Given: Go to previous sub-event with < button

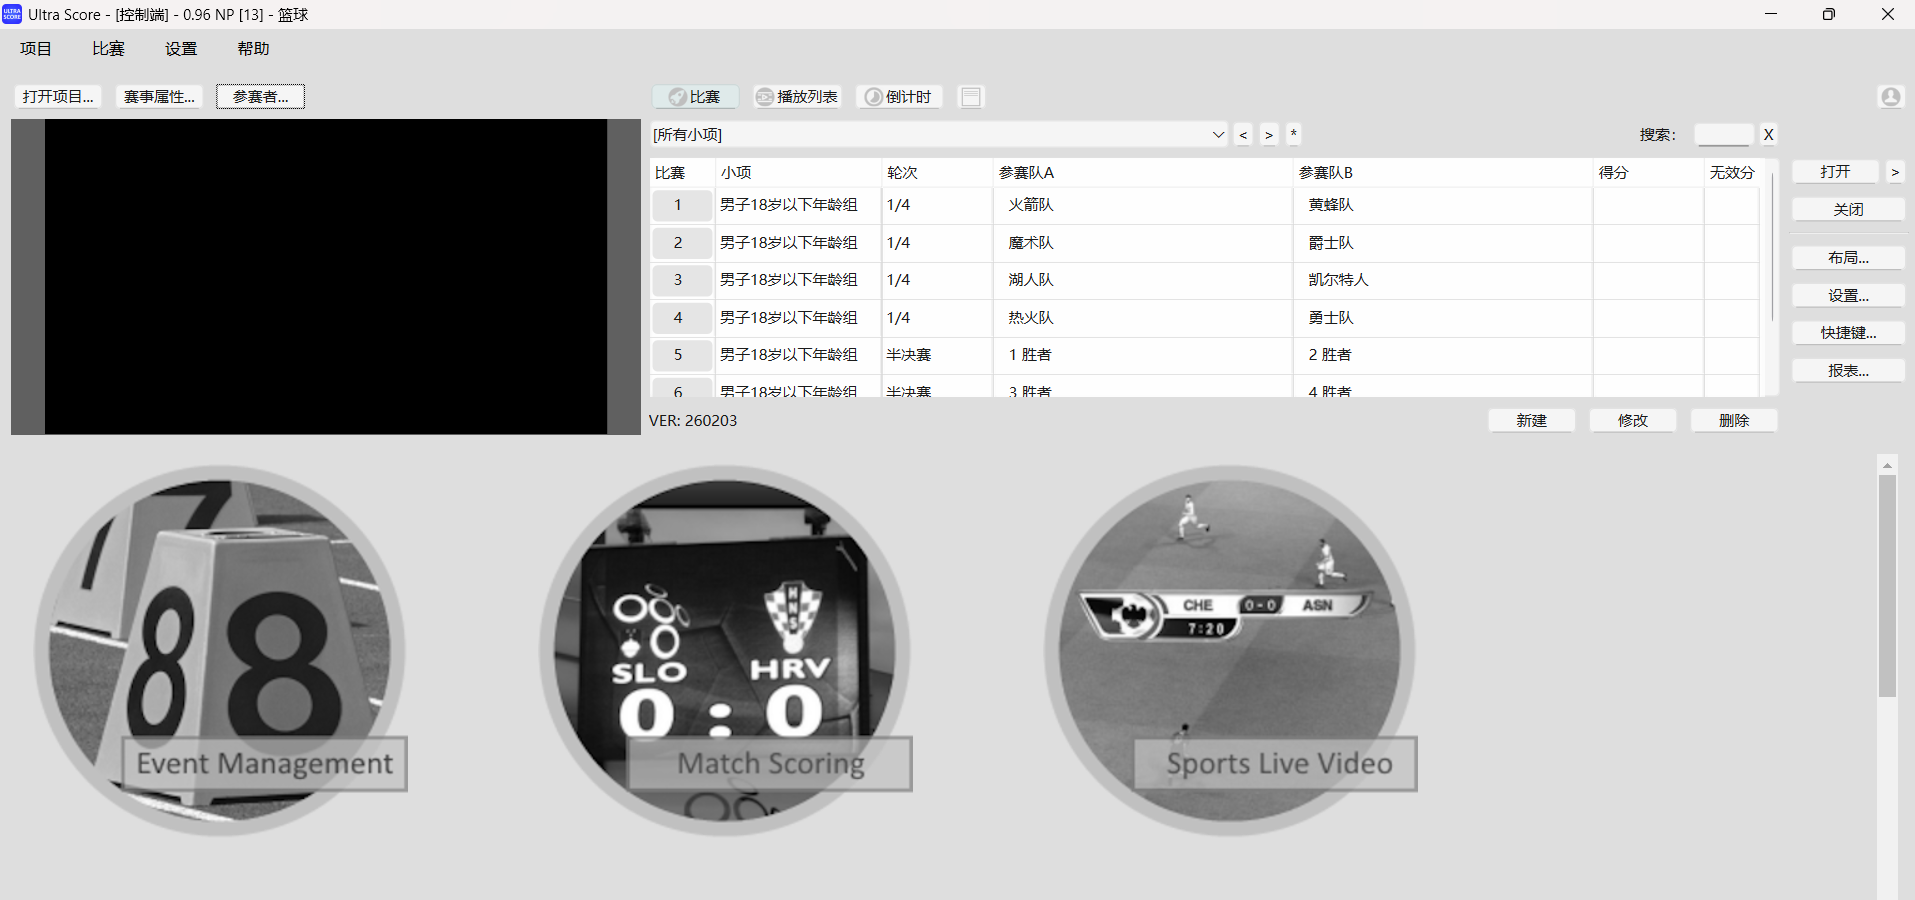Looking at the screenshot, I should (x=1243, y=135).
